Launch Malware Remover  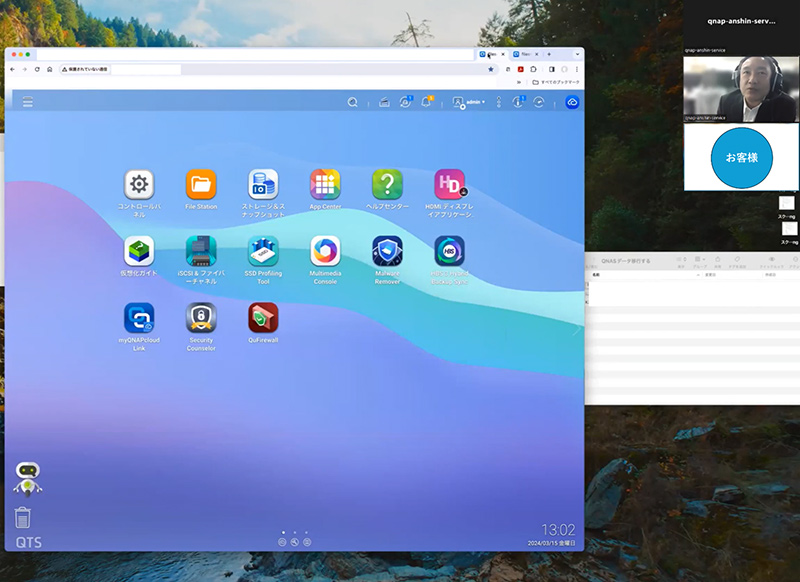point(387,251)
